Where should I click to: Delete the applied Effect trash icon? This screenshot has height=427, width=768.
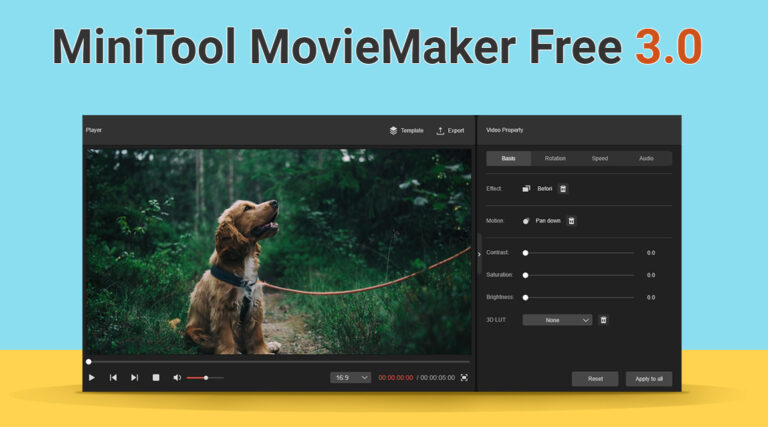pos(563,189)
